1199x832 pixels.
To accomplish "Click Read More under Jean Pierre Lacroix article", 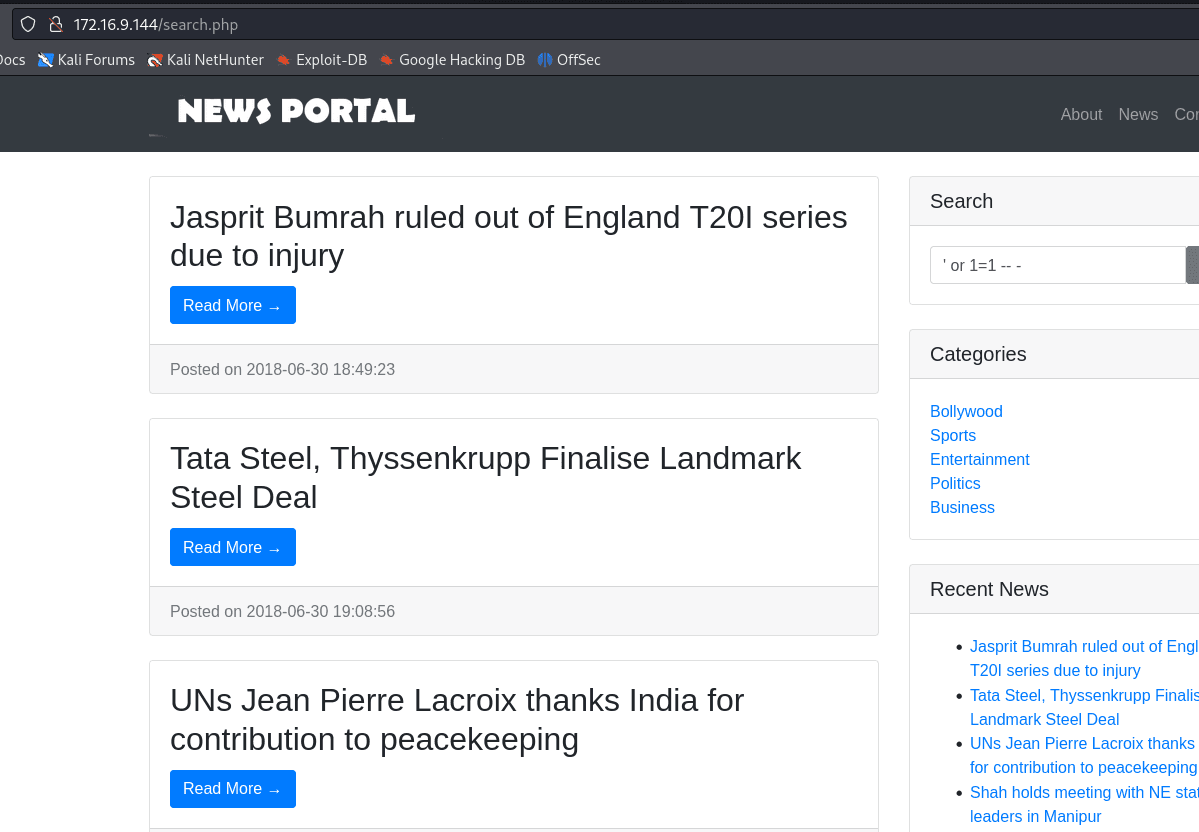I will pyautogui.click(x=232, y=789).
